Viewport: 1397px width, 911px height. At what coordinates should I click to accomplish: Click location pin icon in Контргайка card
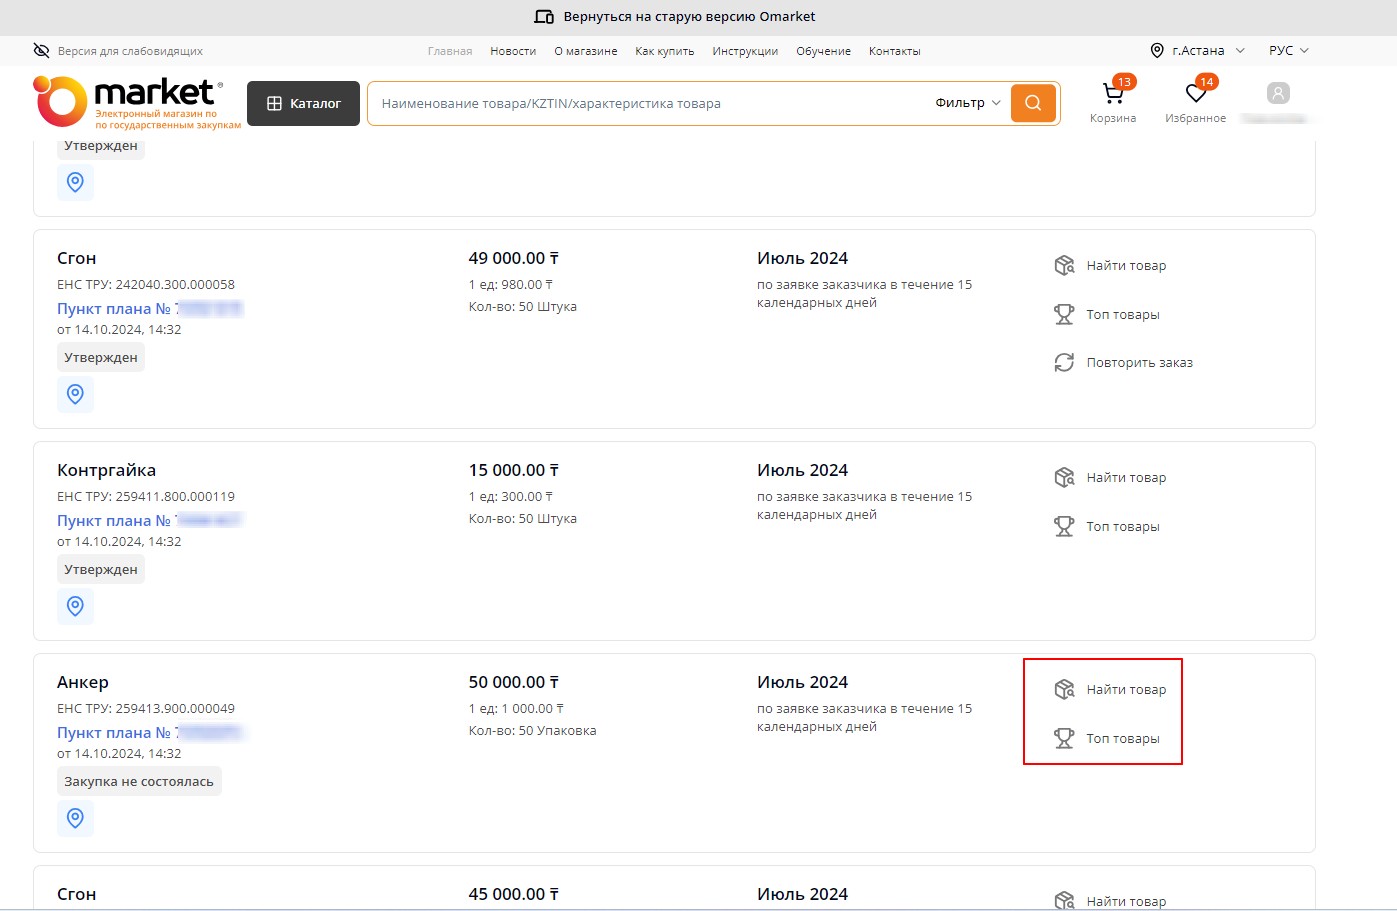tap(75, 606)
